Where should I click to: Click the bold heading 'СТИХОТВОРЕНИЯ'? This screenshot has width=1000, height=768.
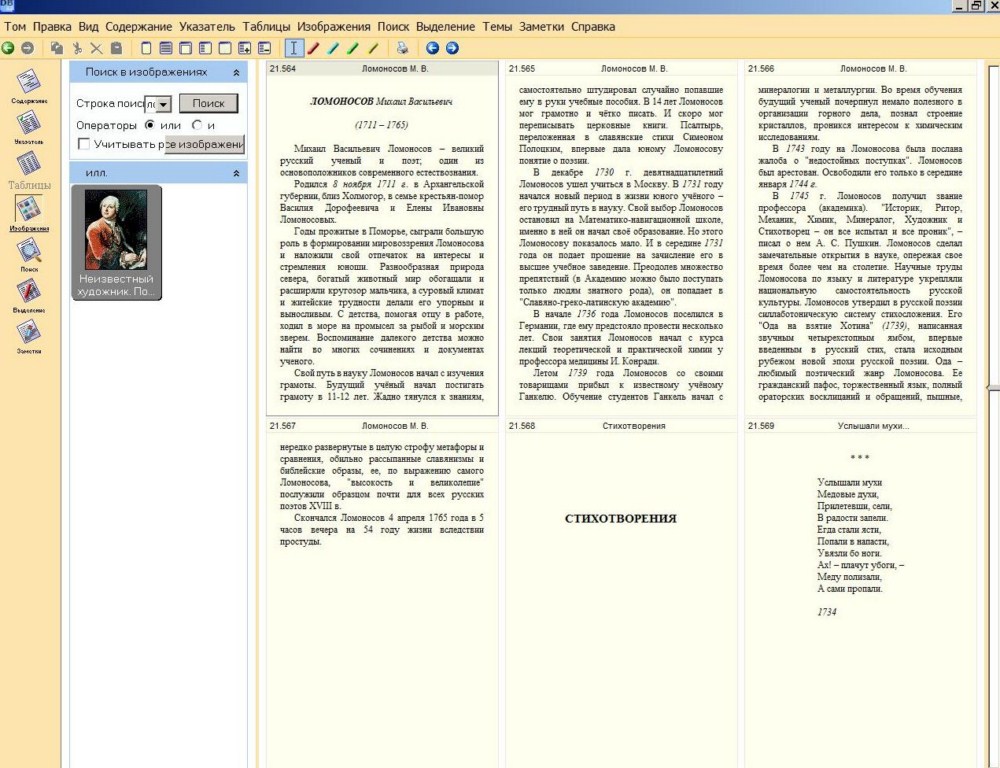pyautogui.click(x=621, y=519)
